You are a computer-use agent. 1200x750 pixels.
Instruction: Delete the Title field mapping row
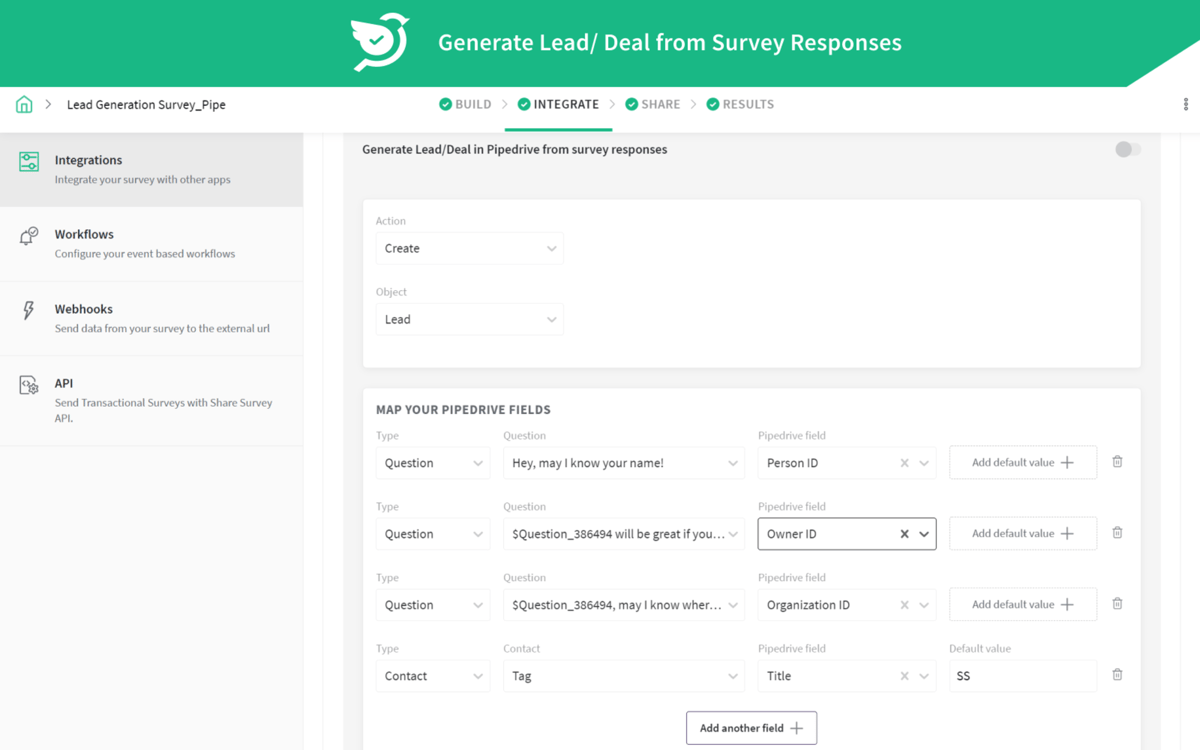pos(1117,675)
